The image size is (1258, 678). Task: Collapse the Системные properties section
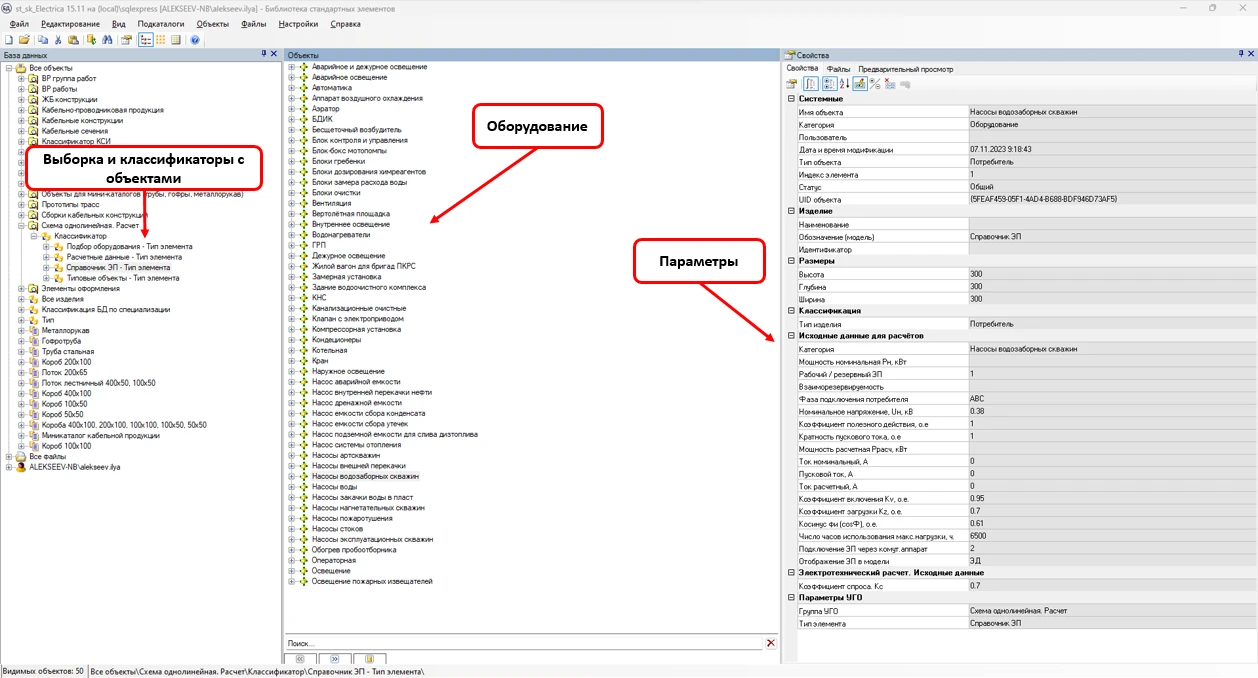[x=791, y=99]
